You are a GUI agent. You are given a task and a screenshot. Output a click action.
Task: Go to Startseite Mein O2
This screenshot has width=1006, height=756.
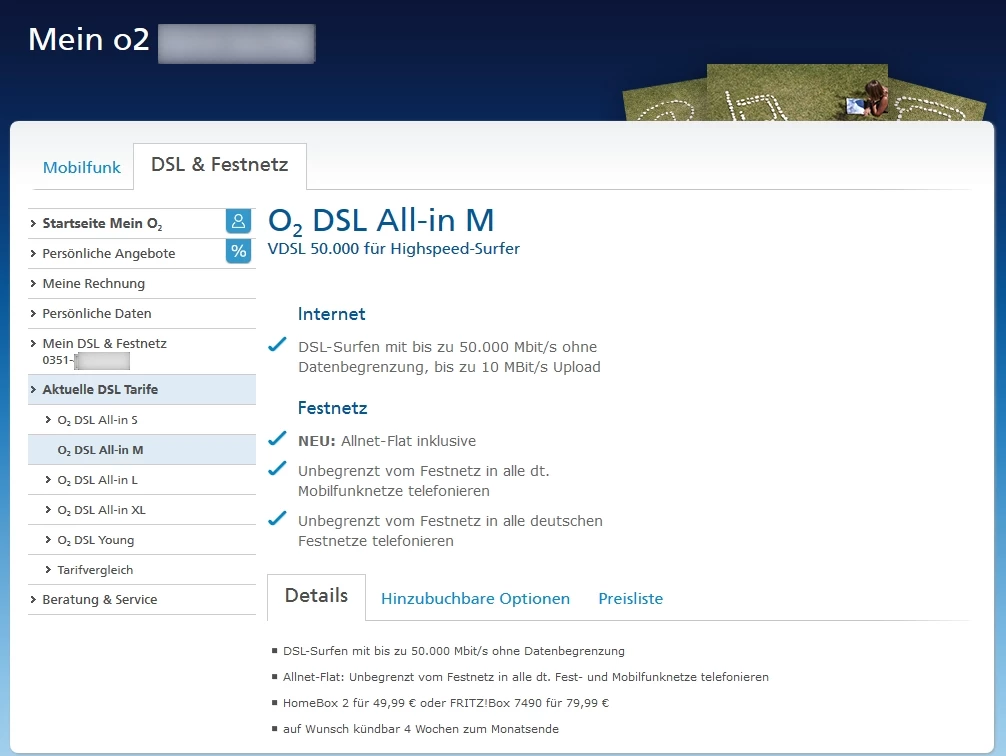(102, 224)
